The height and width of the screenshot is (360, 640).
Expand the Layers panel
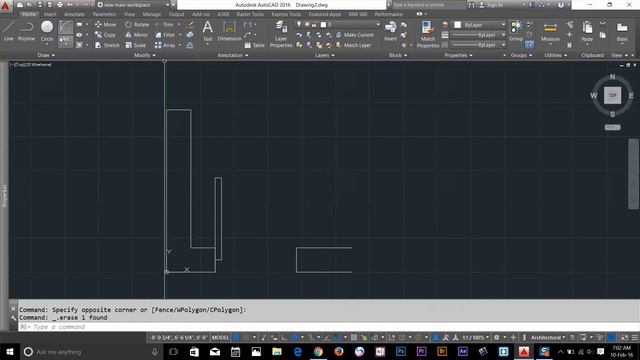(324, 55)
